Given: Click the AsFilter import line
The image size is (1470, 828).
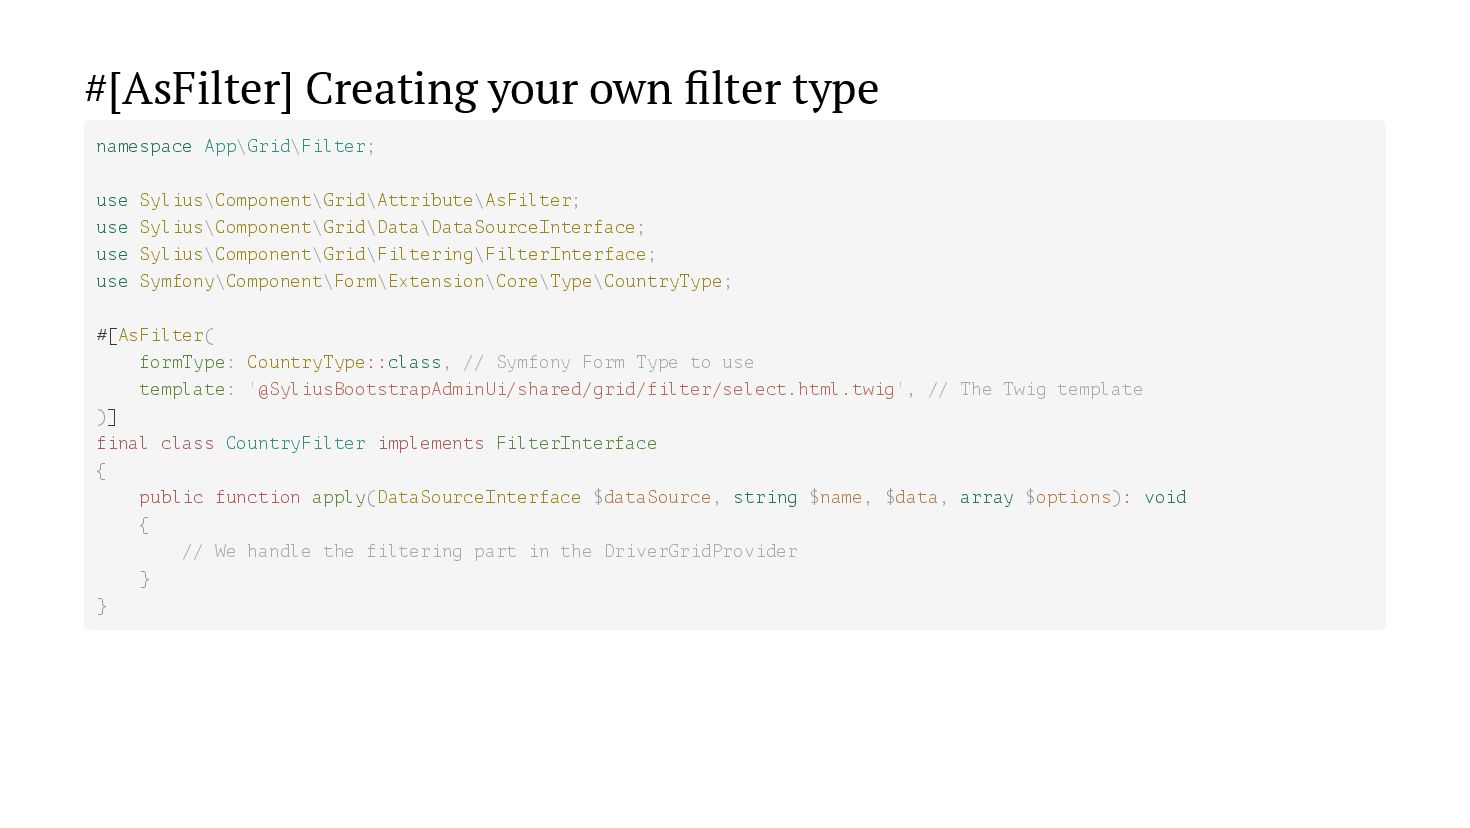Looking at the screenshot, I should pyautogui.click(x=338, y=200).
